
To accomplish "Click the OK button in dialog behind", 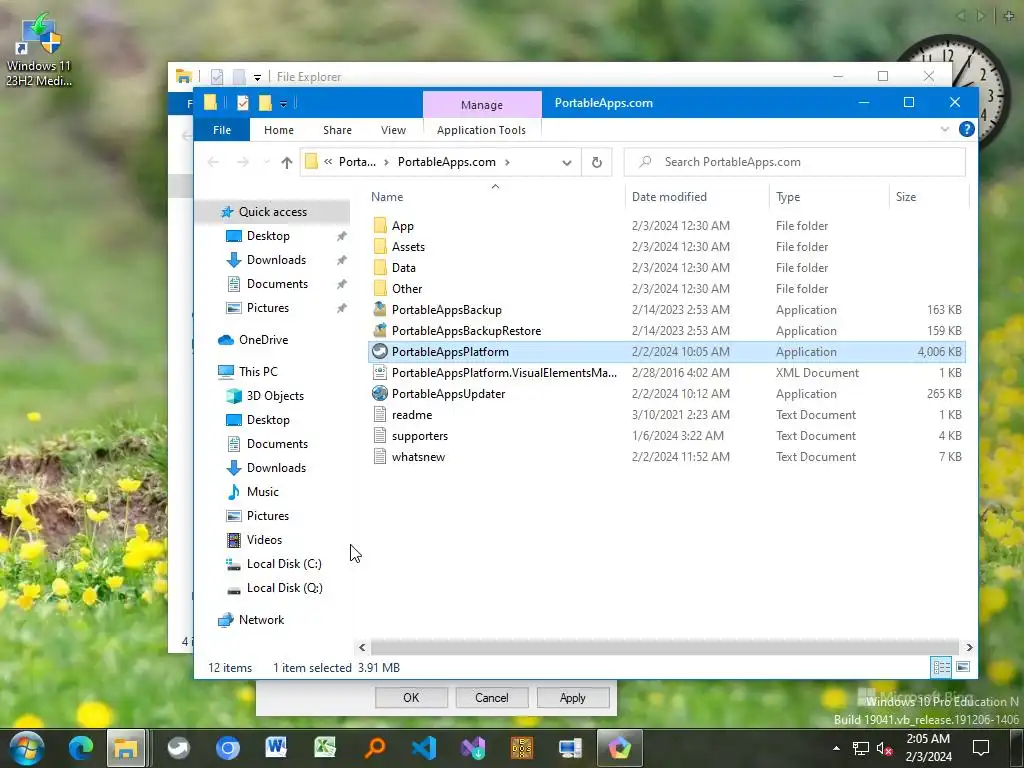I will tap(411, 697).
